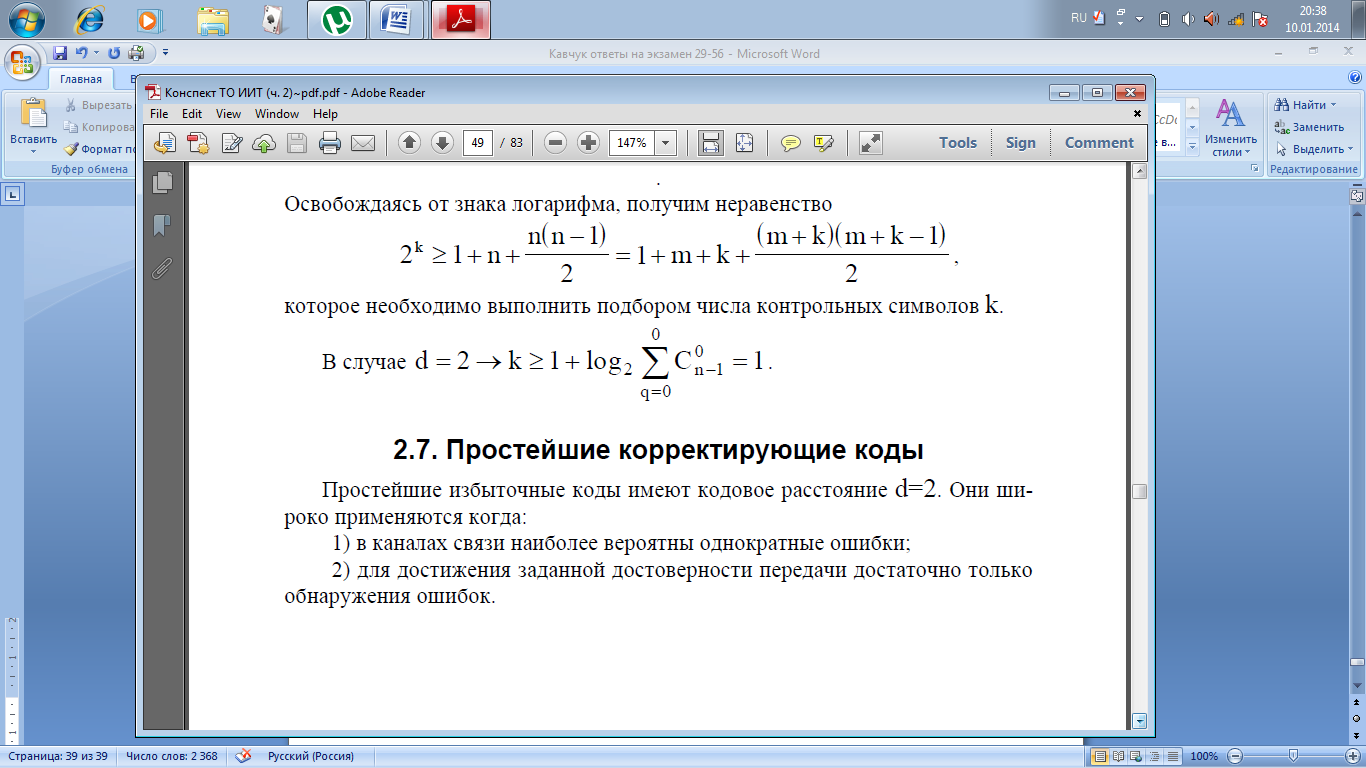
Task: Click the Export PDF icon in Adobe Reader
Action: coord(165,143)
